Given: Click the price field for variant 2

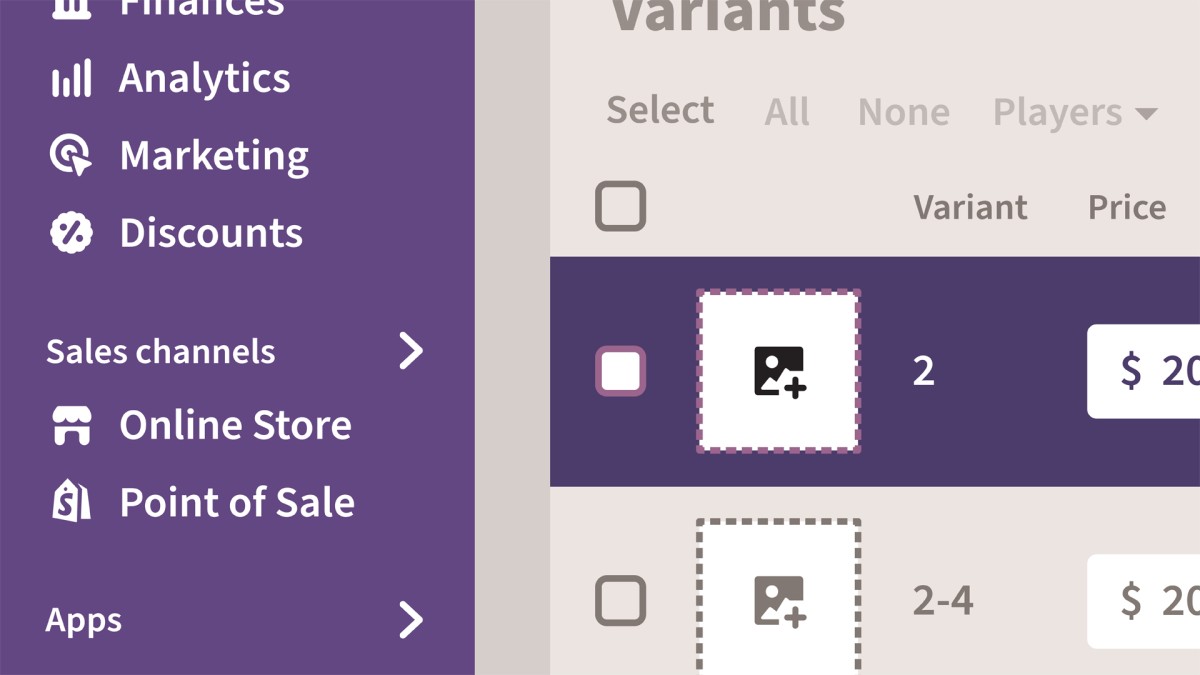Looking at the screenshot, I should pos(1145,371).
